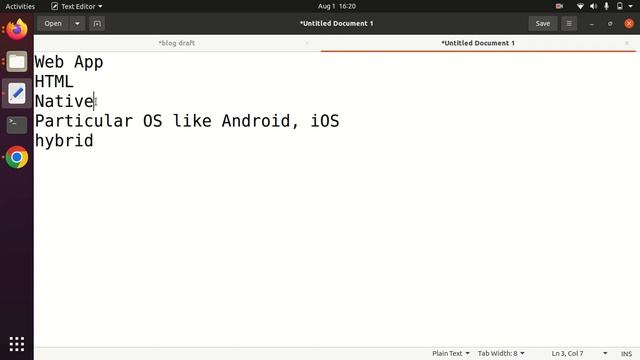
Task: Change the Plain Text syntax mode
Action: [x=451, y=353]
